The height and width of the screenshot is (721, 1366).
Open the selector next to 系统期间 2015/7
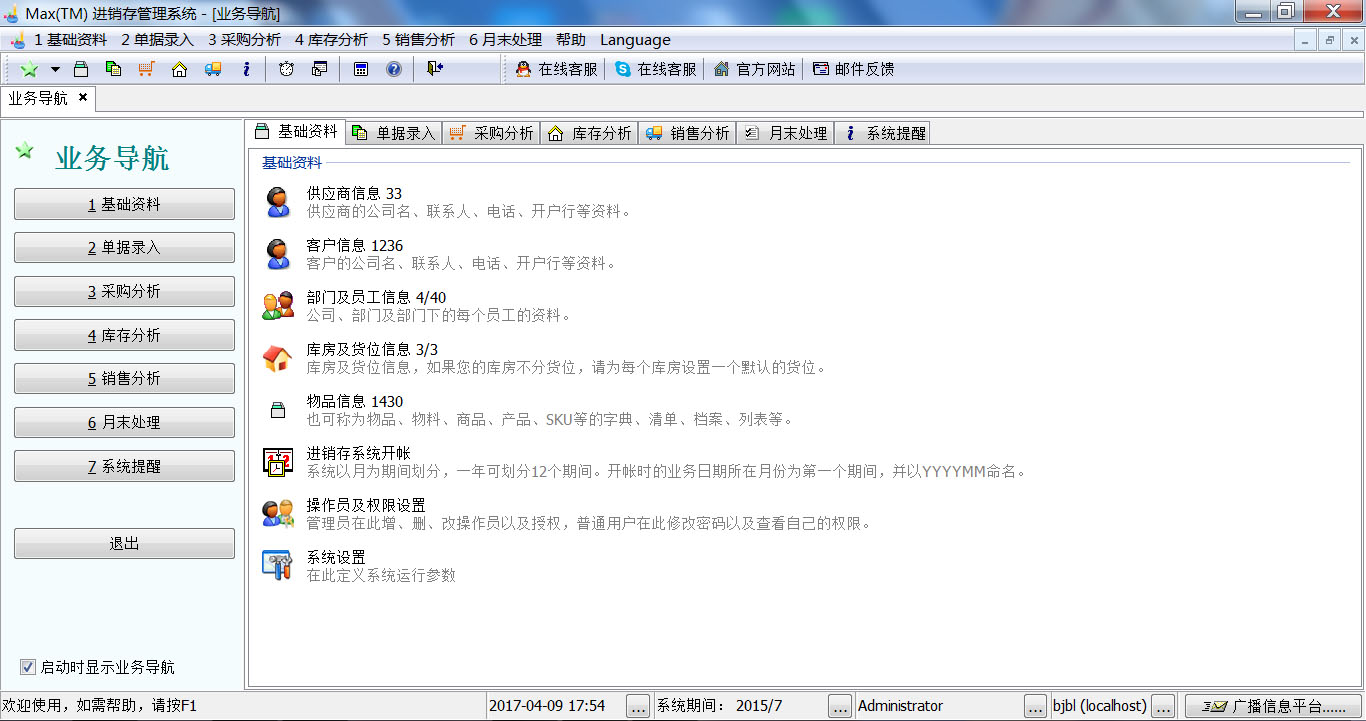(839, 705)
